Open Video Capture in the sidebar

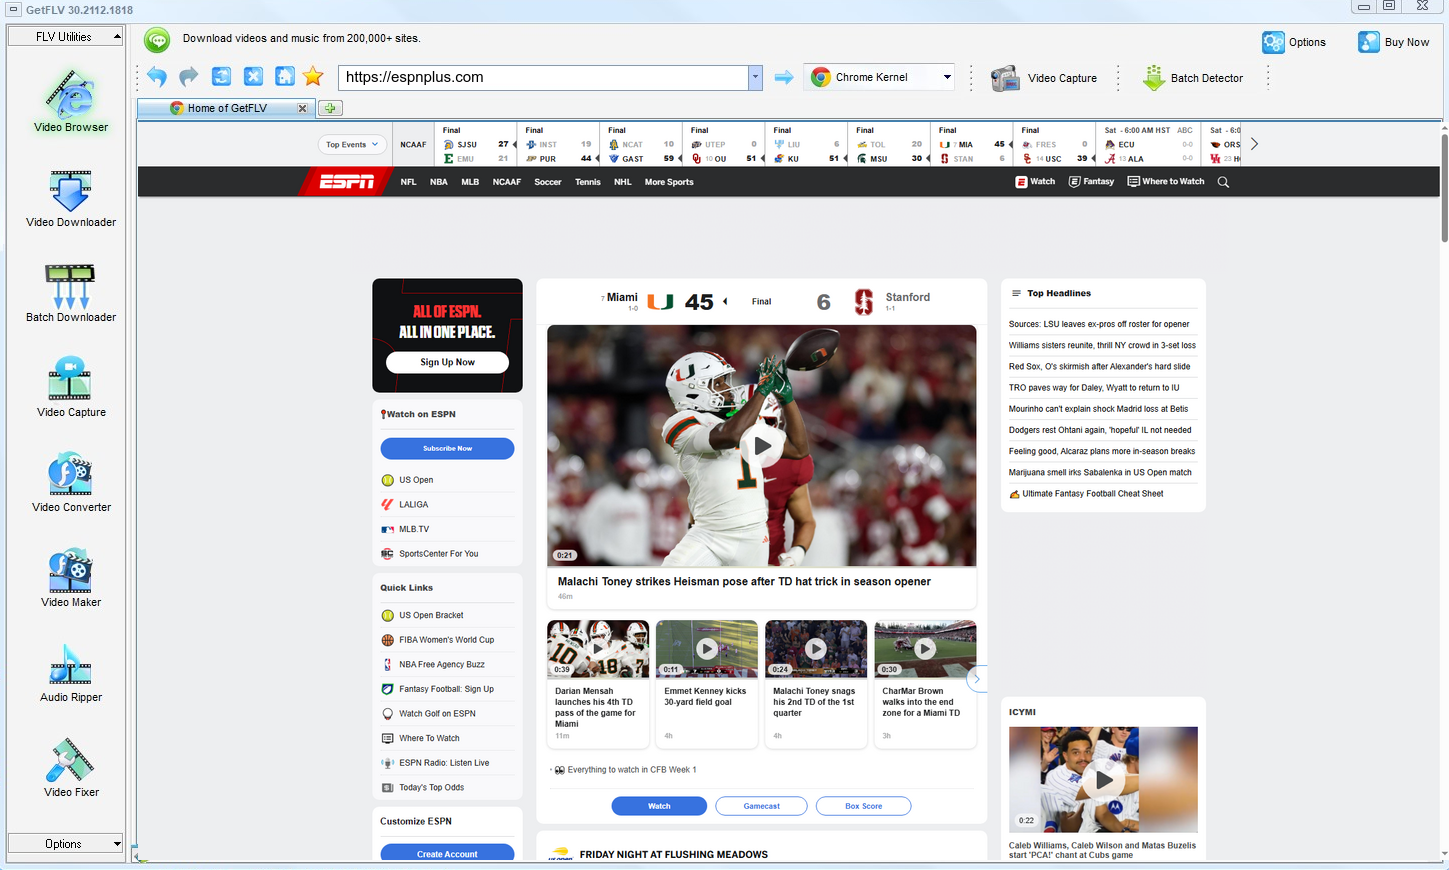[70, 388]
